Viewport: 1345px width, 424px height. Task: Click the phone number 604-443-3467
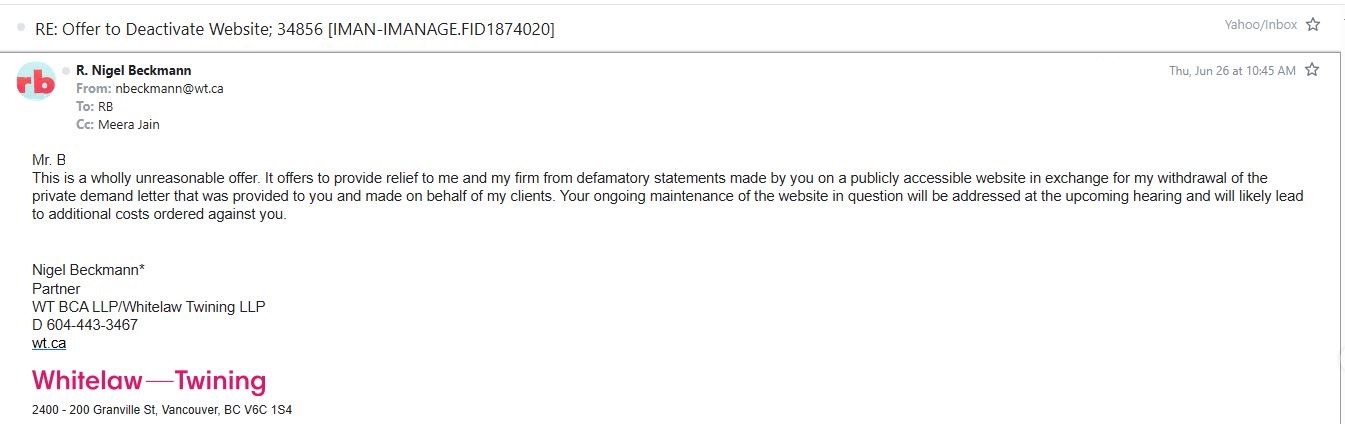pos(92,325)
